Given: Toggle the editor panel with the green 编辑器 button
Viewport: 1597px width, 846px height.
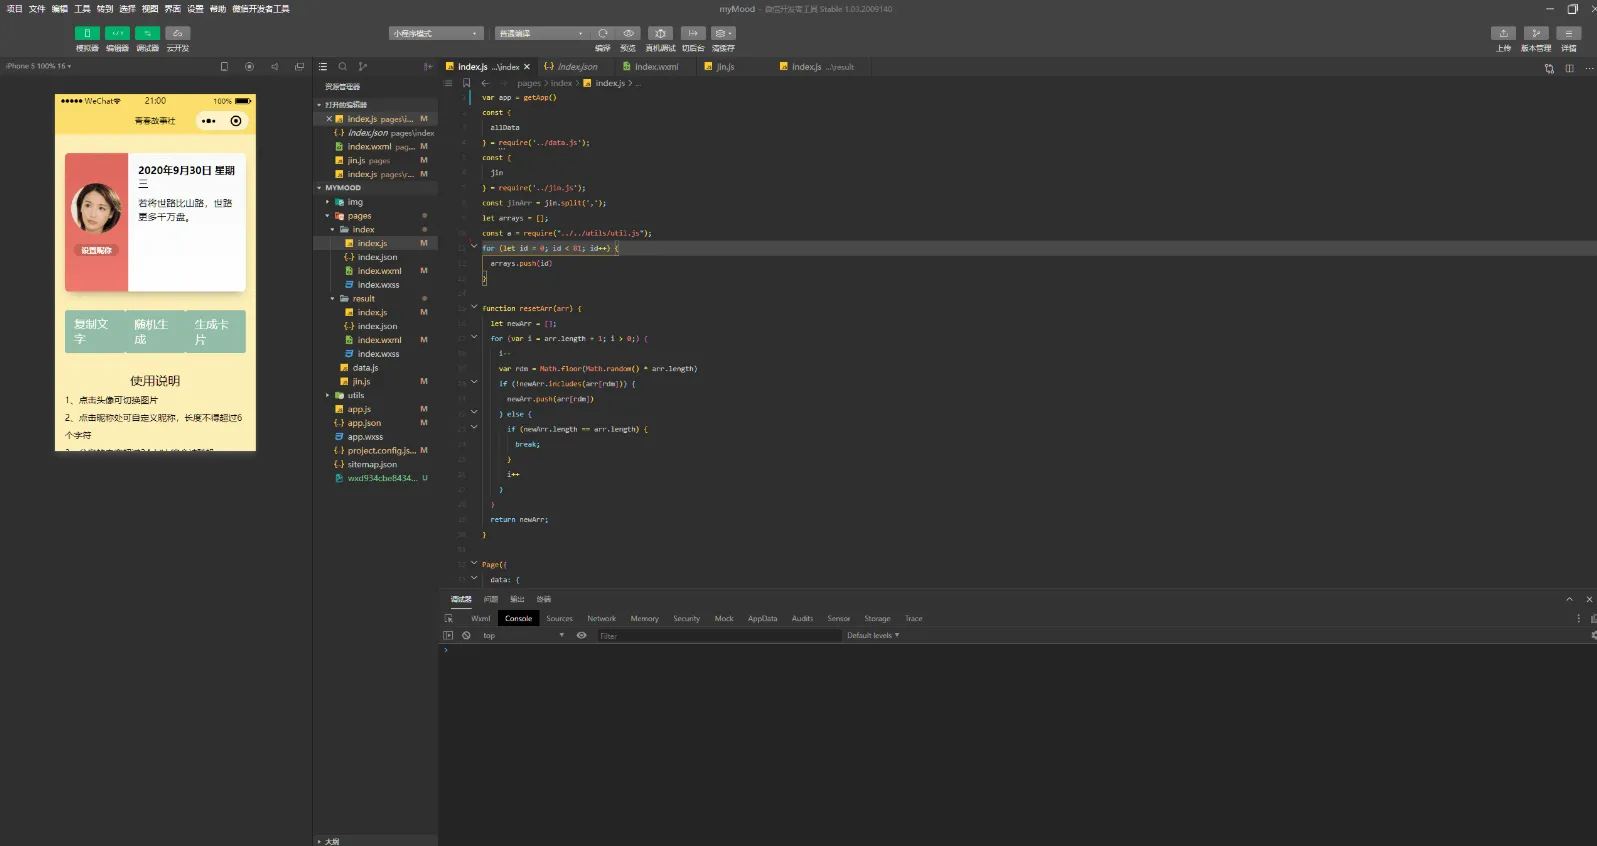Looking at the screenshot, I should coord(117,33).
